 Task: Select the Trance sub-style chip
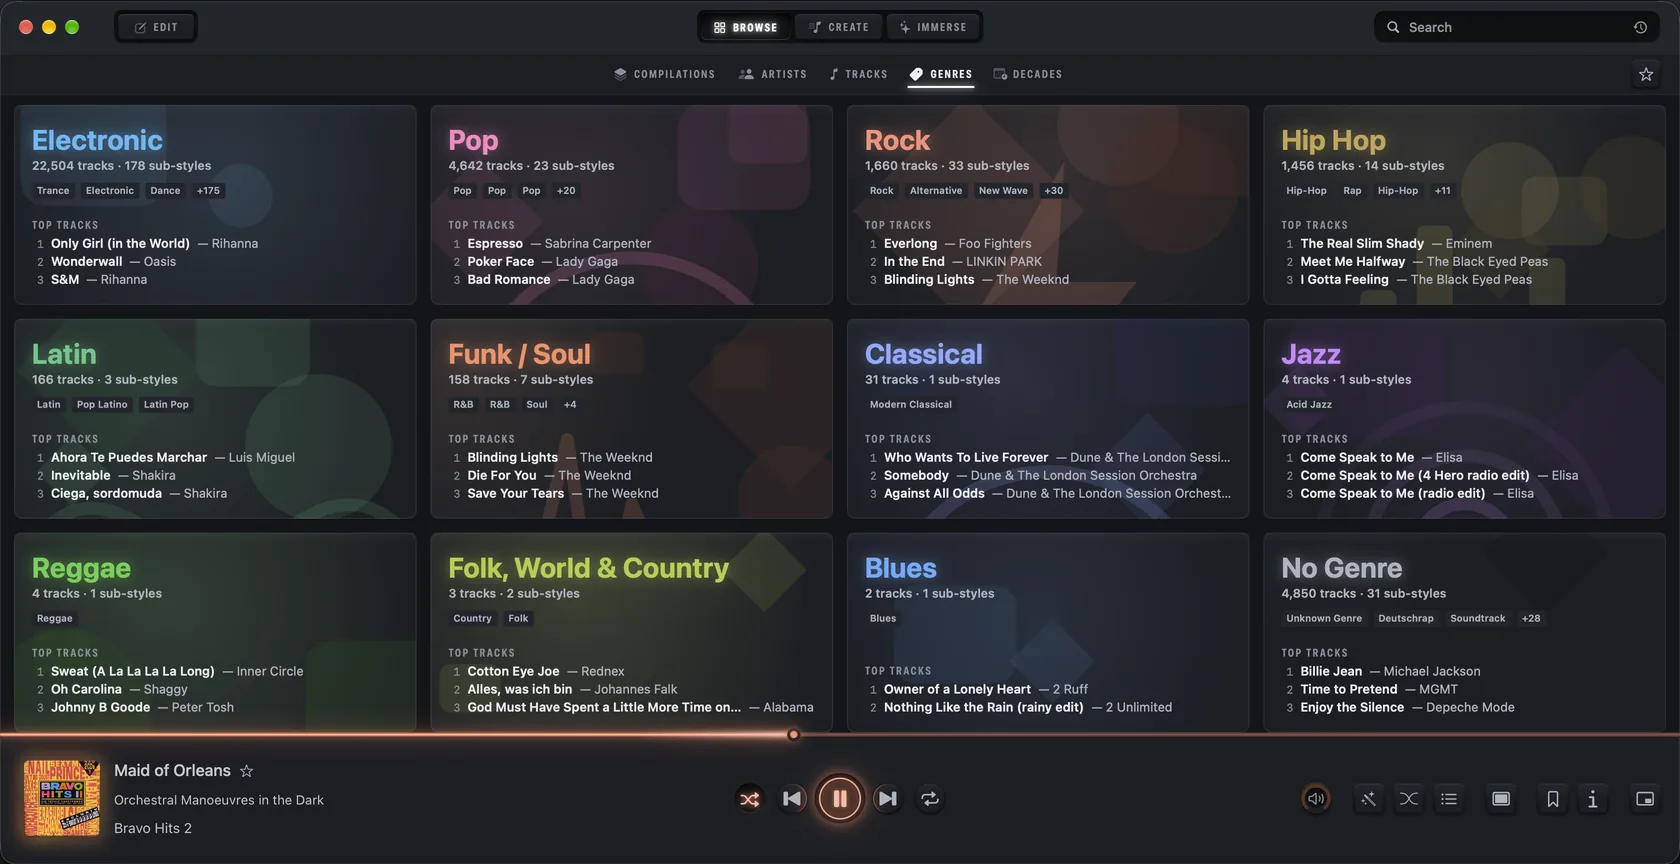[53, 191]
